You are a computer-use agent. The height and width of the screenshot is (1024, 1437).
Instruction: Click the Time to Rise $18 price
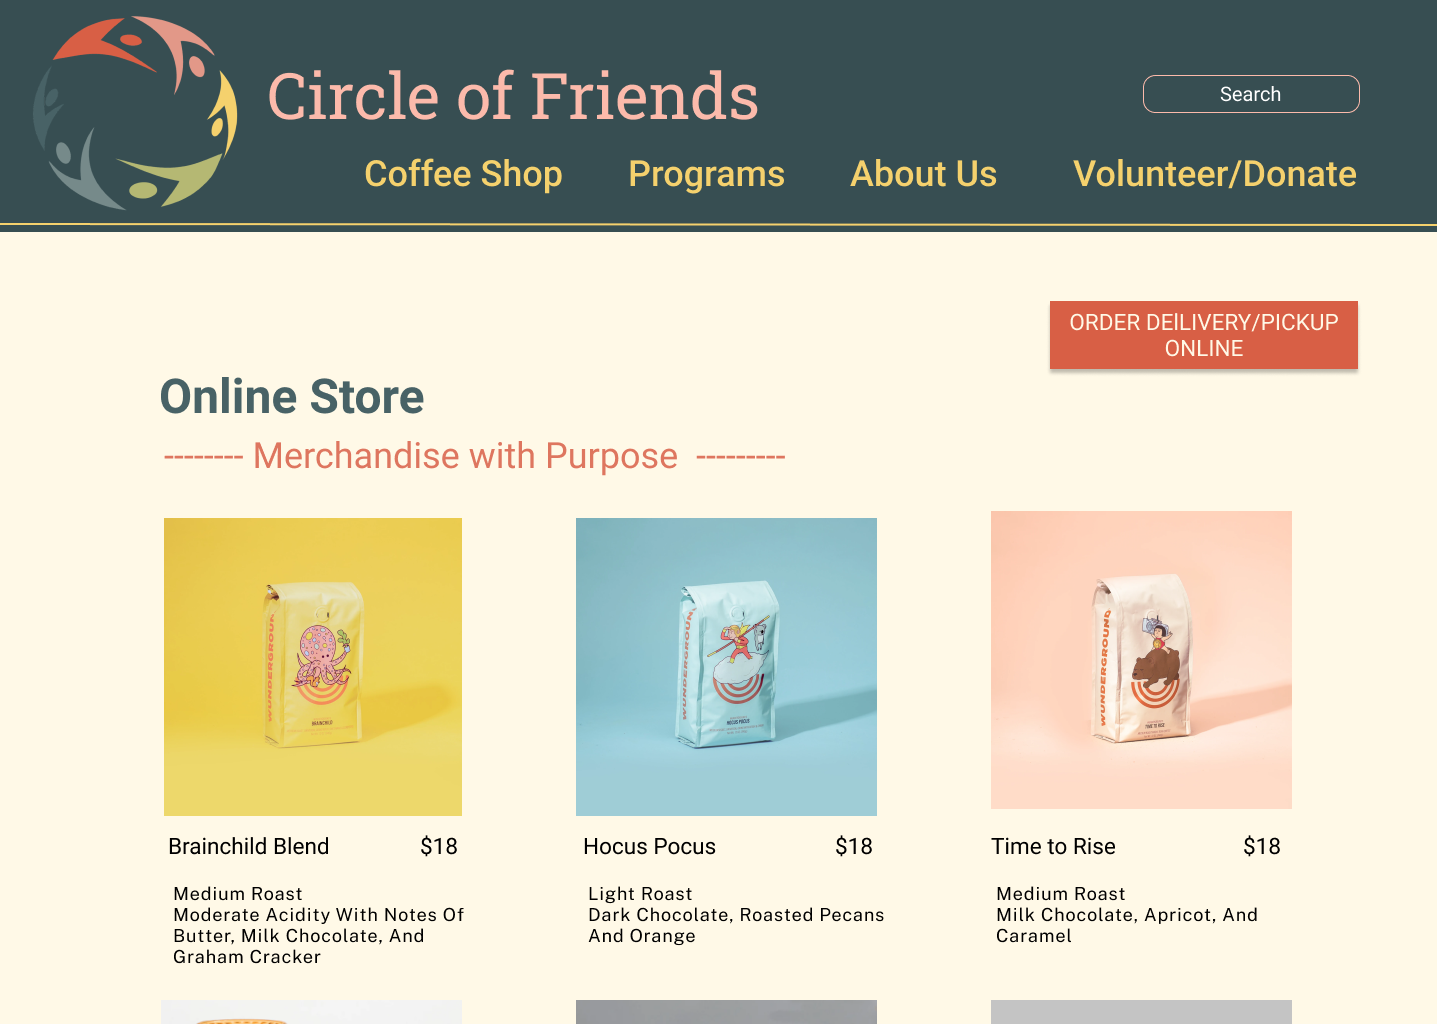(1262, 846)
